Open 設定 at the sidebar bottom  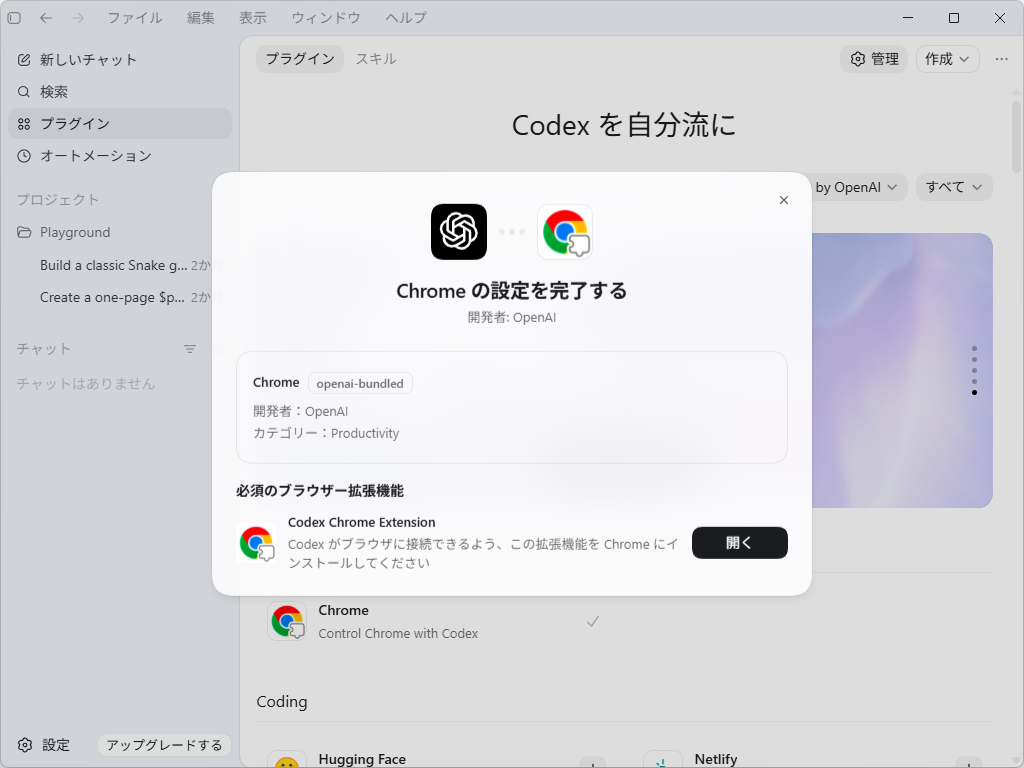coord(44,745)
